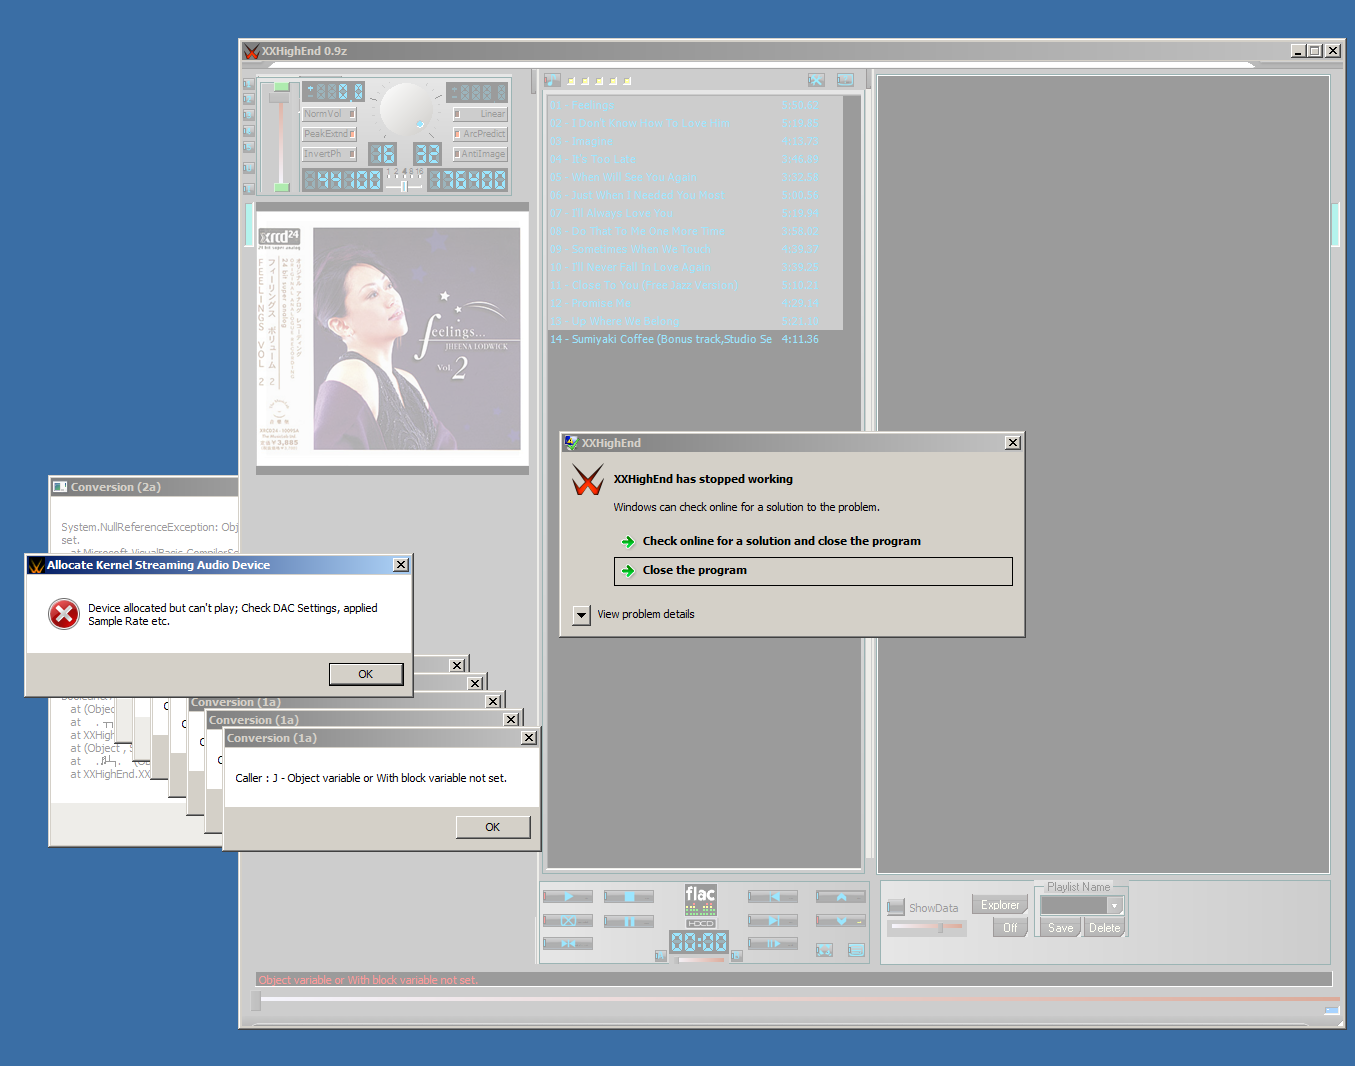Select track 03 - Imagine

[694, 141]
